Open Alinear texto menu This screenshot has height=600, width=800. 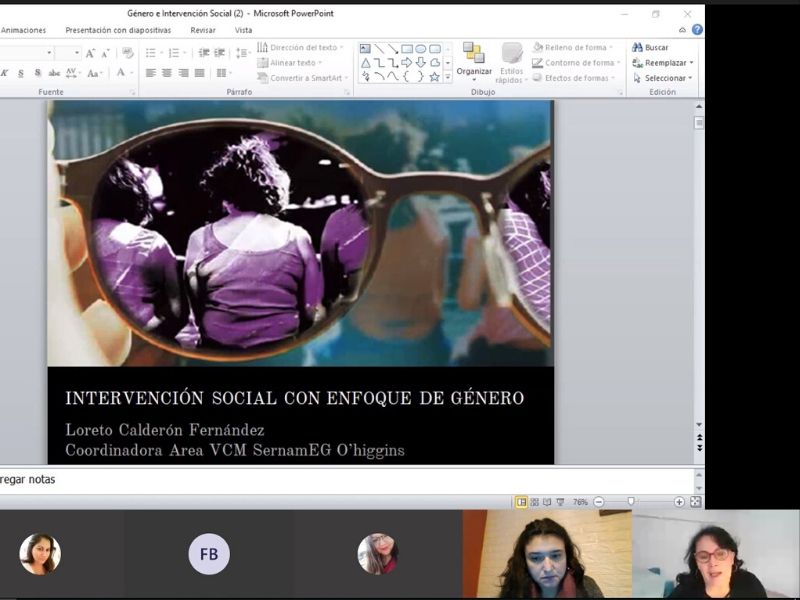289,63
